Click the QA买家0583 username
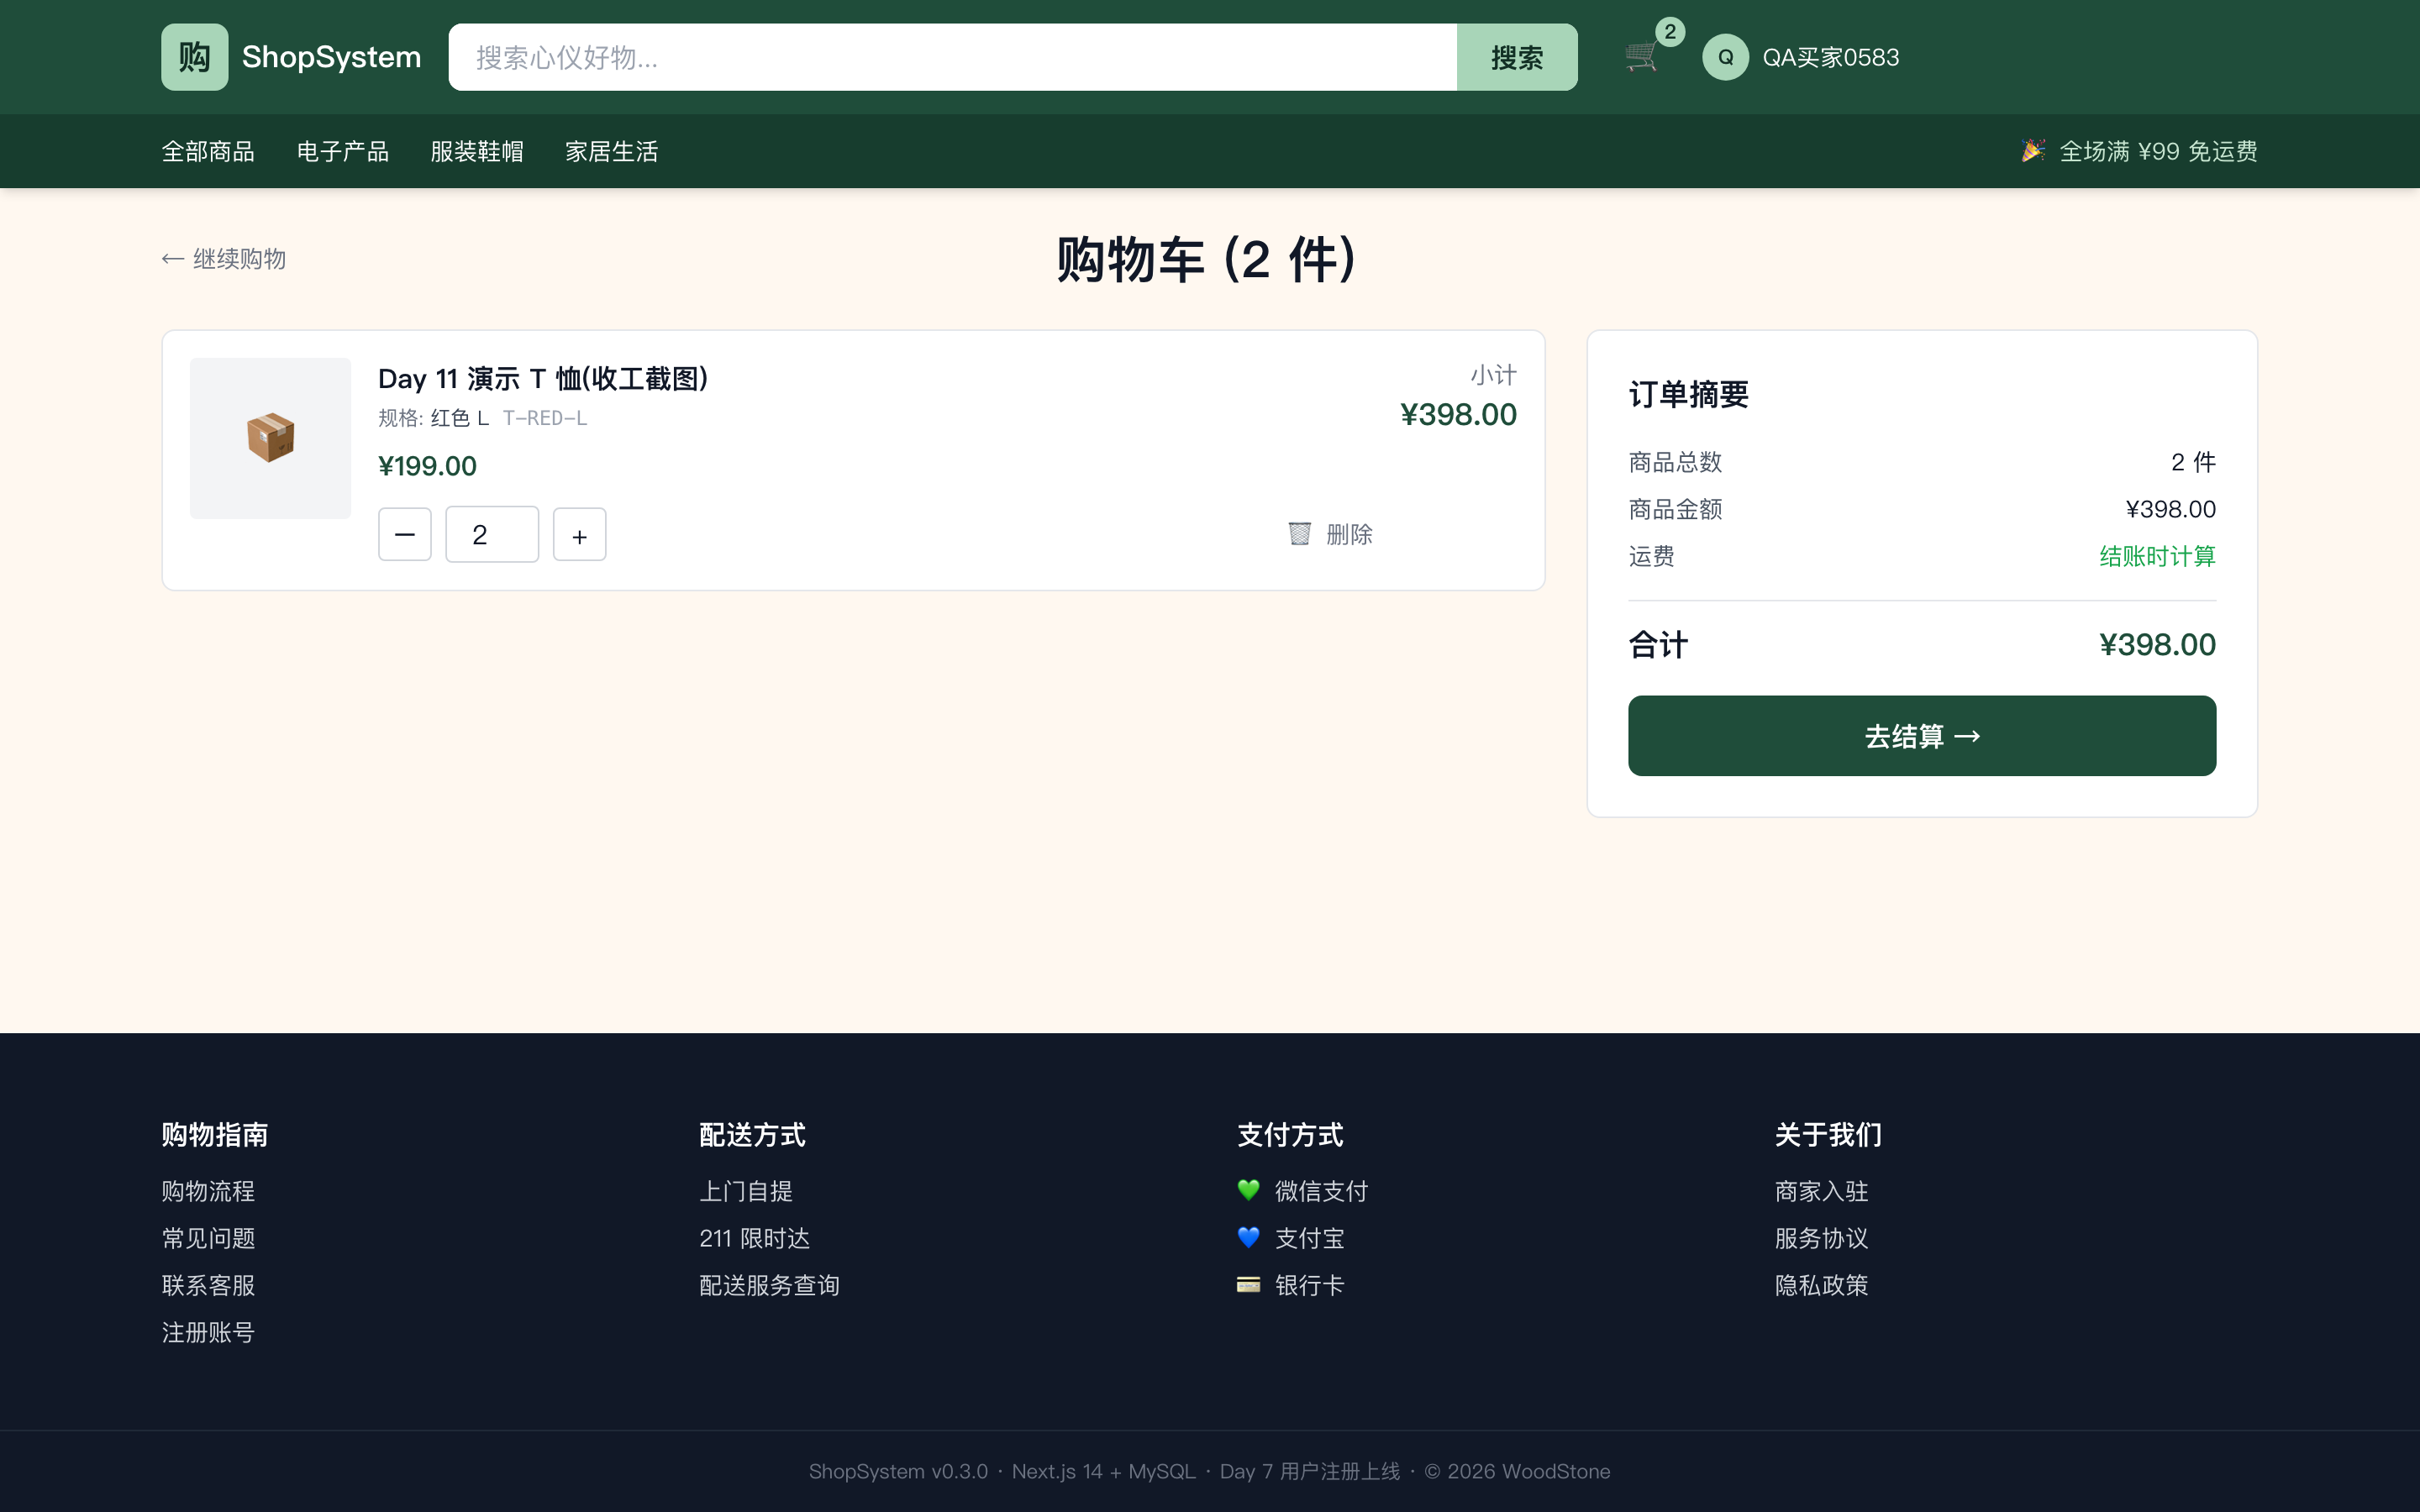 1830,57
